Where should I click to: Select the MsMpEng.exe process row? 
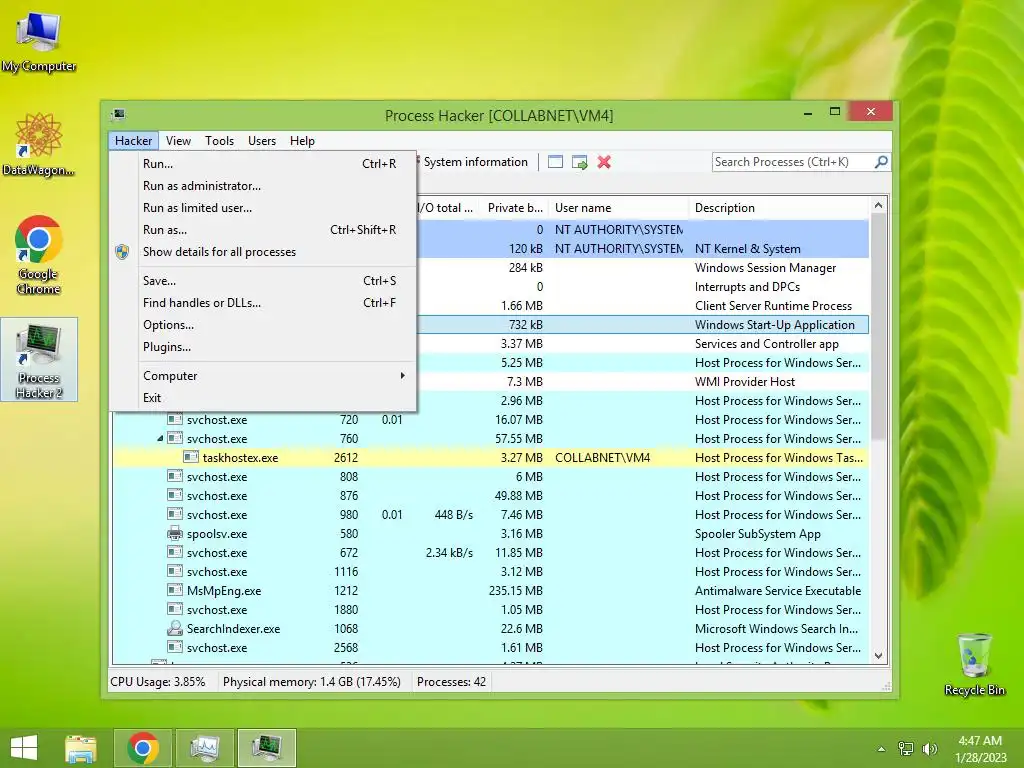[x=491, y=590]
